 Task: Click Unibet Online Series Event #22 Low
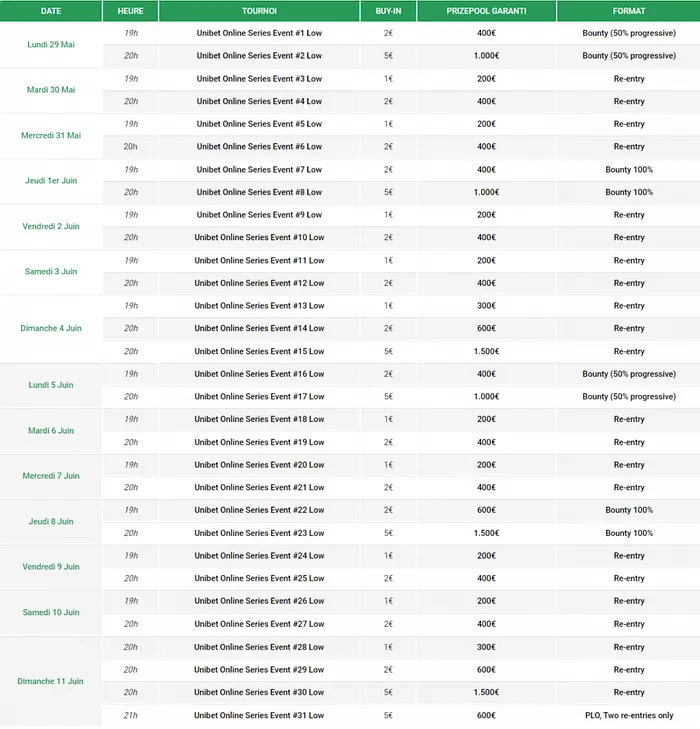click(x=259, y=510)
